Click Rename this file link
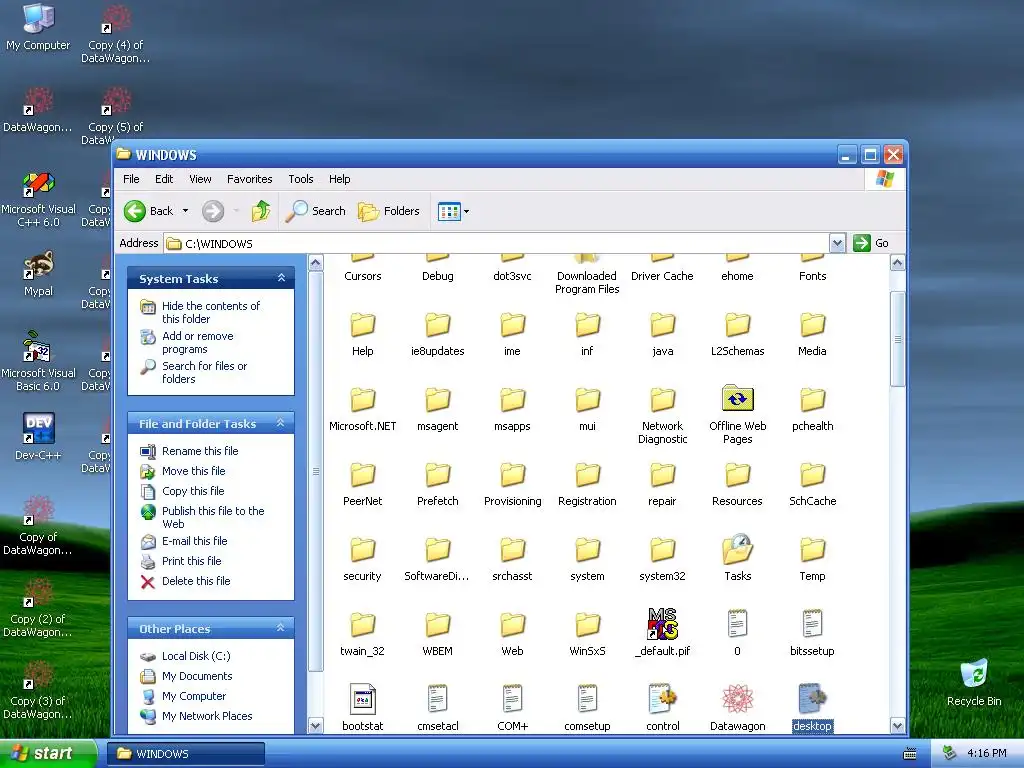 [x=200, y=451]
